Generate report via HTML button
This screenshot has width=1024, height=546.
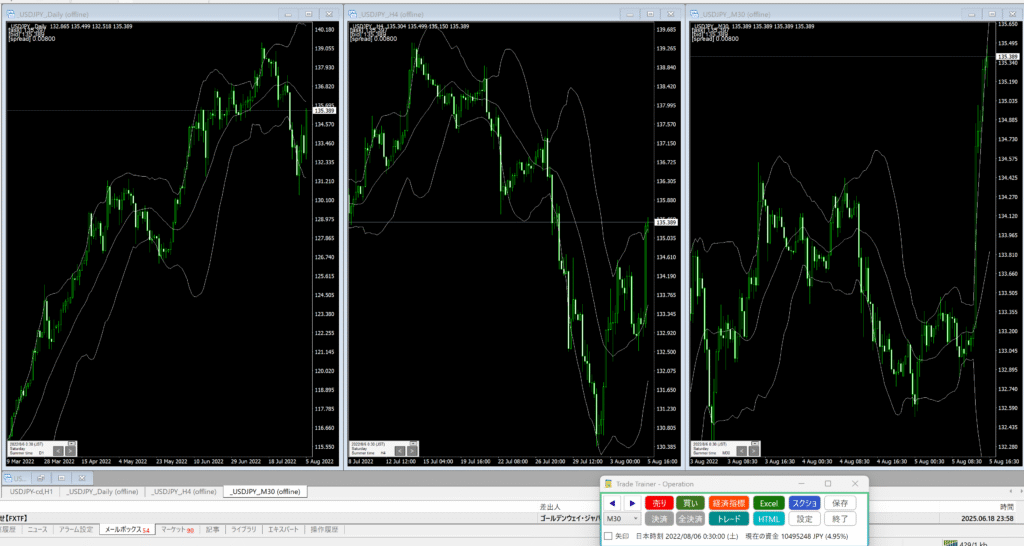(x=769, y=519)
